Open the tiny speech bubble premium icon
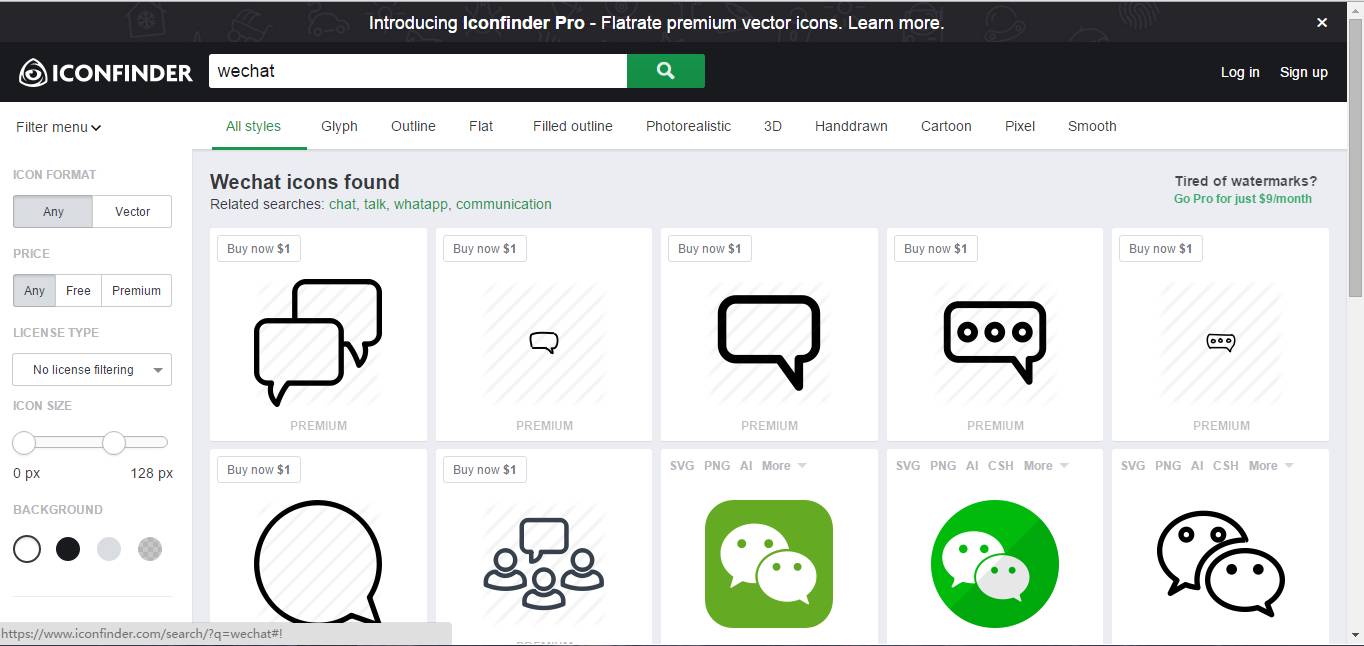The width and height of the screenshot is (1364, 646). click(544, 342)
